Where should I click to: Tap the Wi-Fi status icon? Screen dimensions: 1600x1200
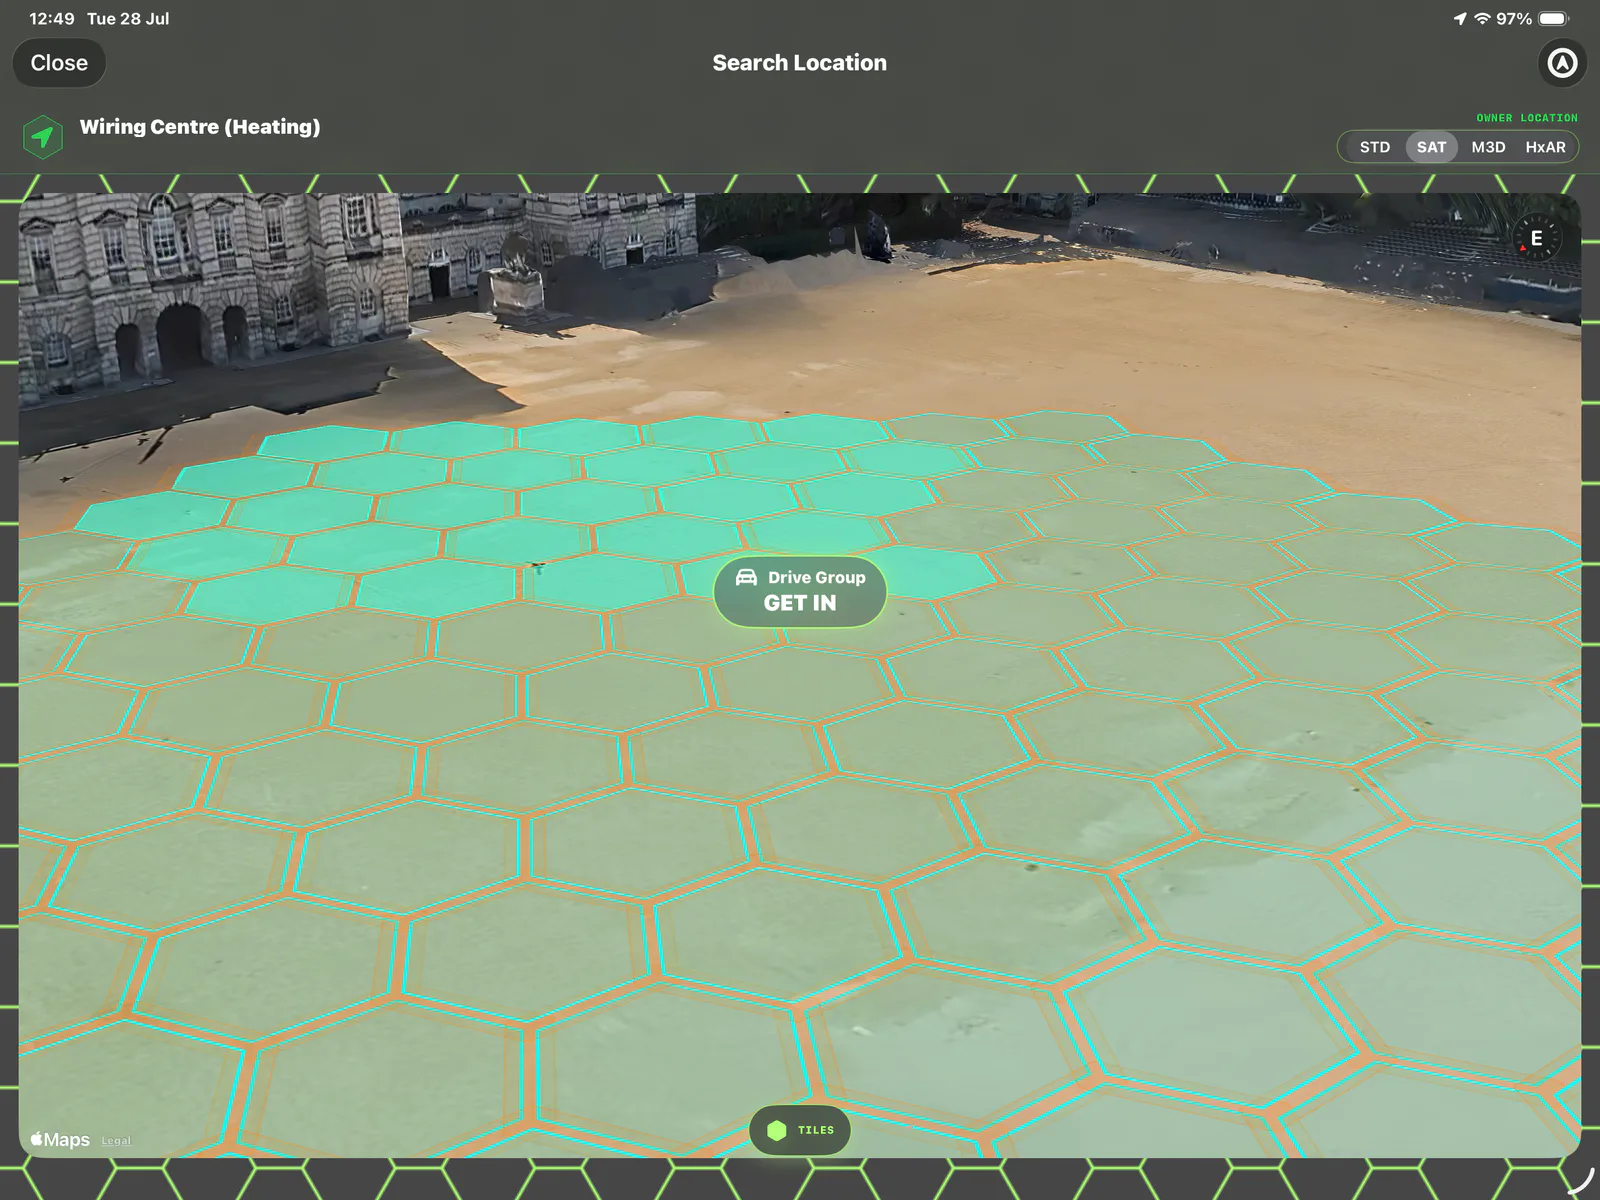click(x=1482, y=19)
